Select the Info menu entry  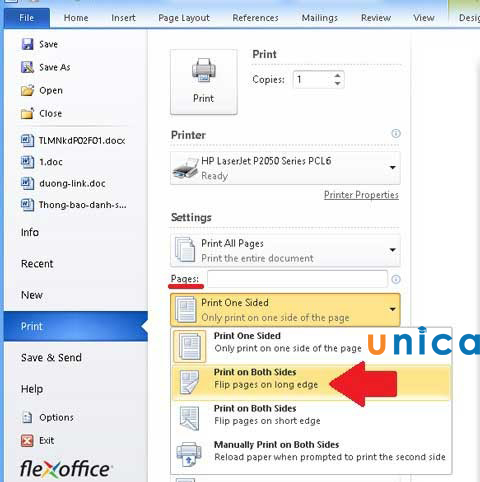(30, 232)
